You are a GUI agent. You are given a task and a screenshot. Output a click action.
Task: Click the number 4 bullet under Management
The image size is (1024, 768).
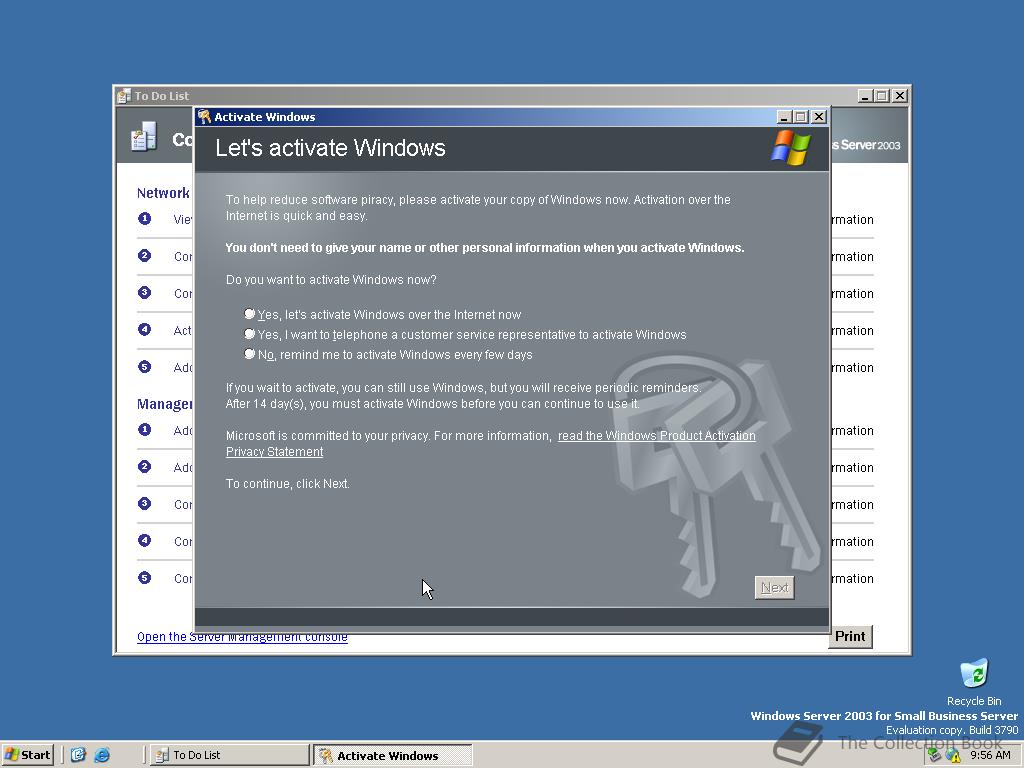pyautogui.click(x=144, y=540)
